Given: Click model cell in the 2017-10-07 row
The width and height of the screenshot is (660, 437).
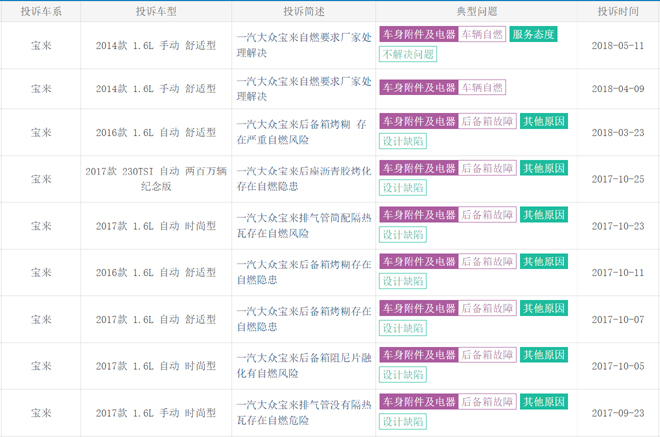Looking at the screenshot, I should click(156, 320).
